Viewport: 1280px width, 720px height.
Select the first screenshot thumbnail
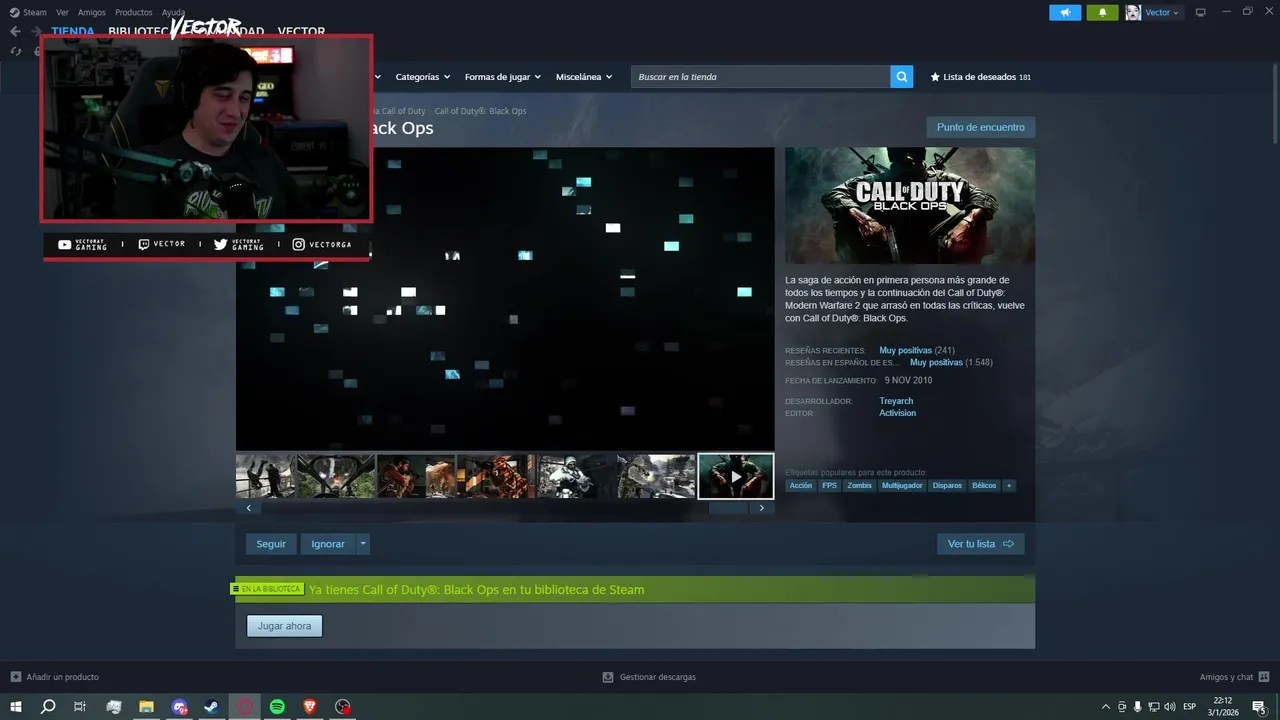click(x=266, y=476)
